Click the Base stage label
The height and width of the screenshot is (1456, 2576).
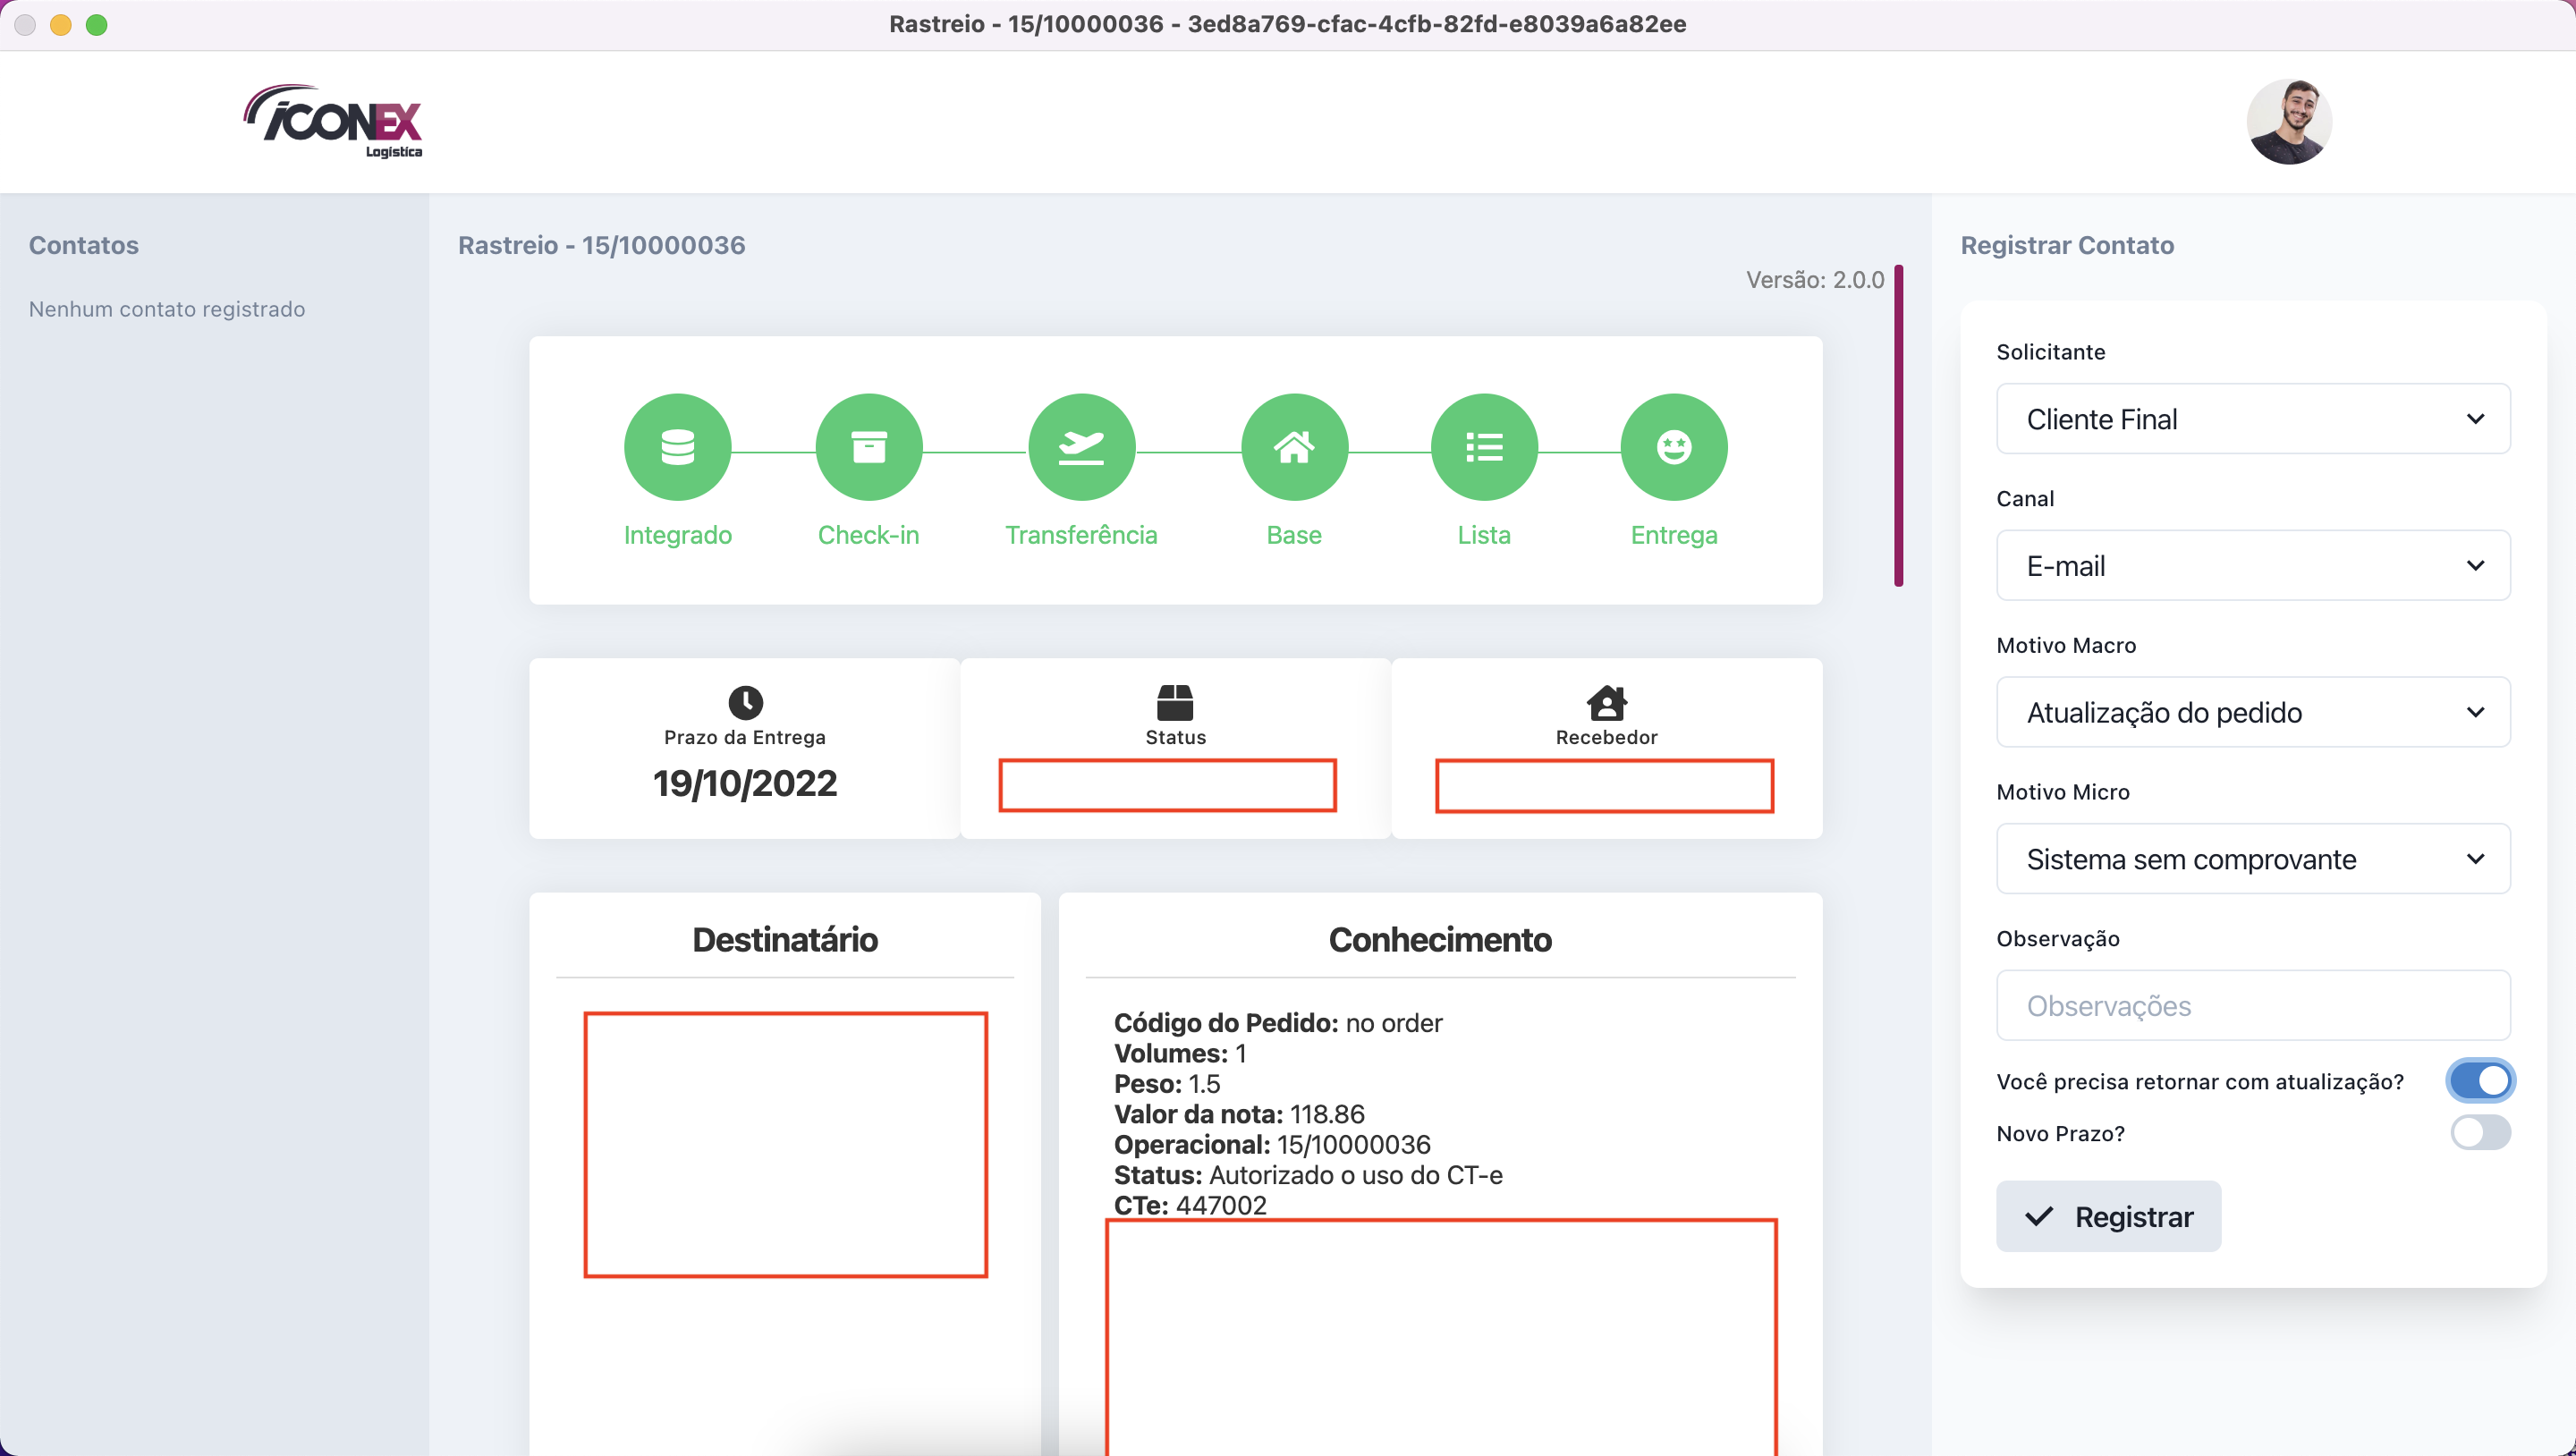tap(1294, 535)
